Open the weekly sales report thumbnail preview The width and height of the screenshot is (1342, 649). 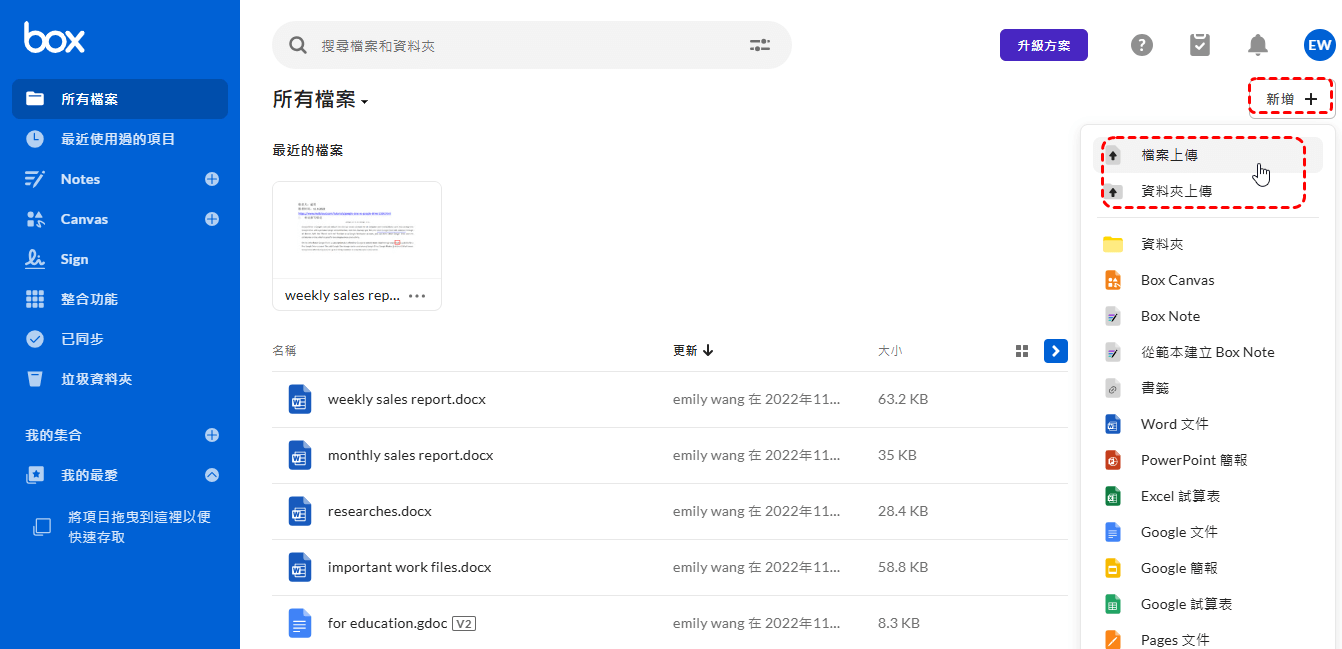point(357,231)
